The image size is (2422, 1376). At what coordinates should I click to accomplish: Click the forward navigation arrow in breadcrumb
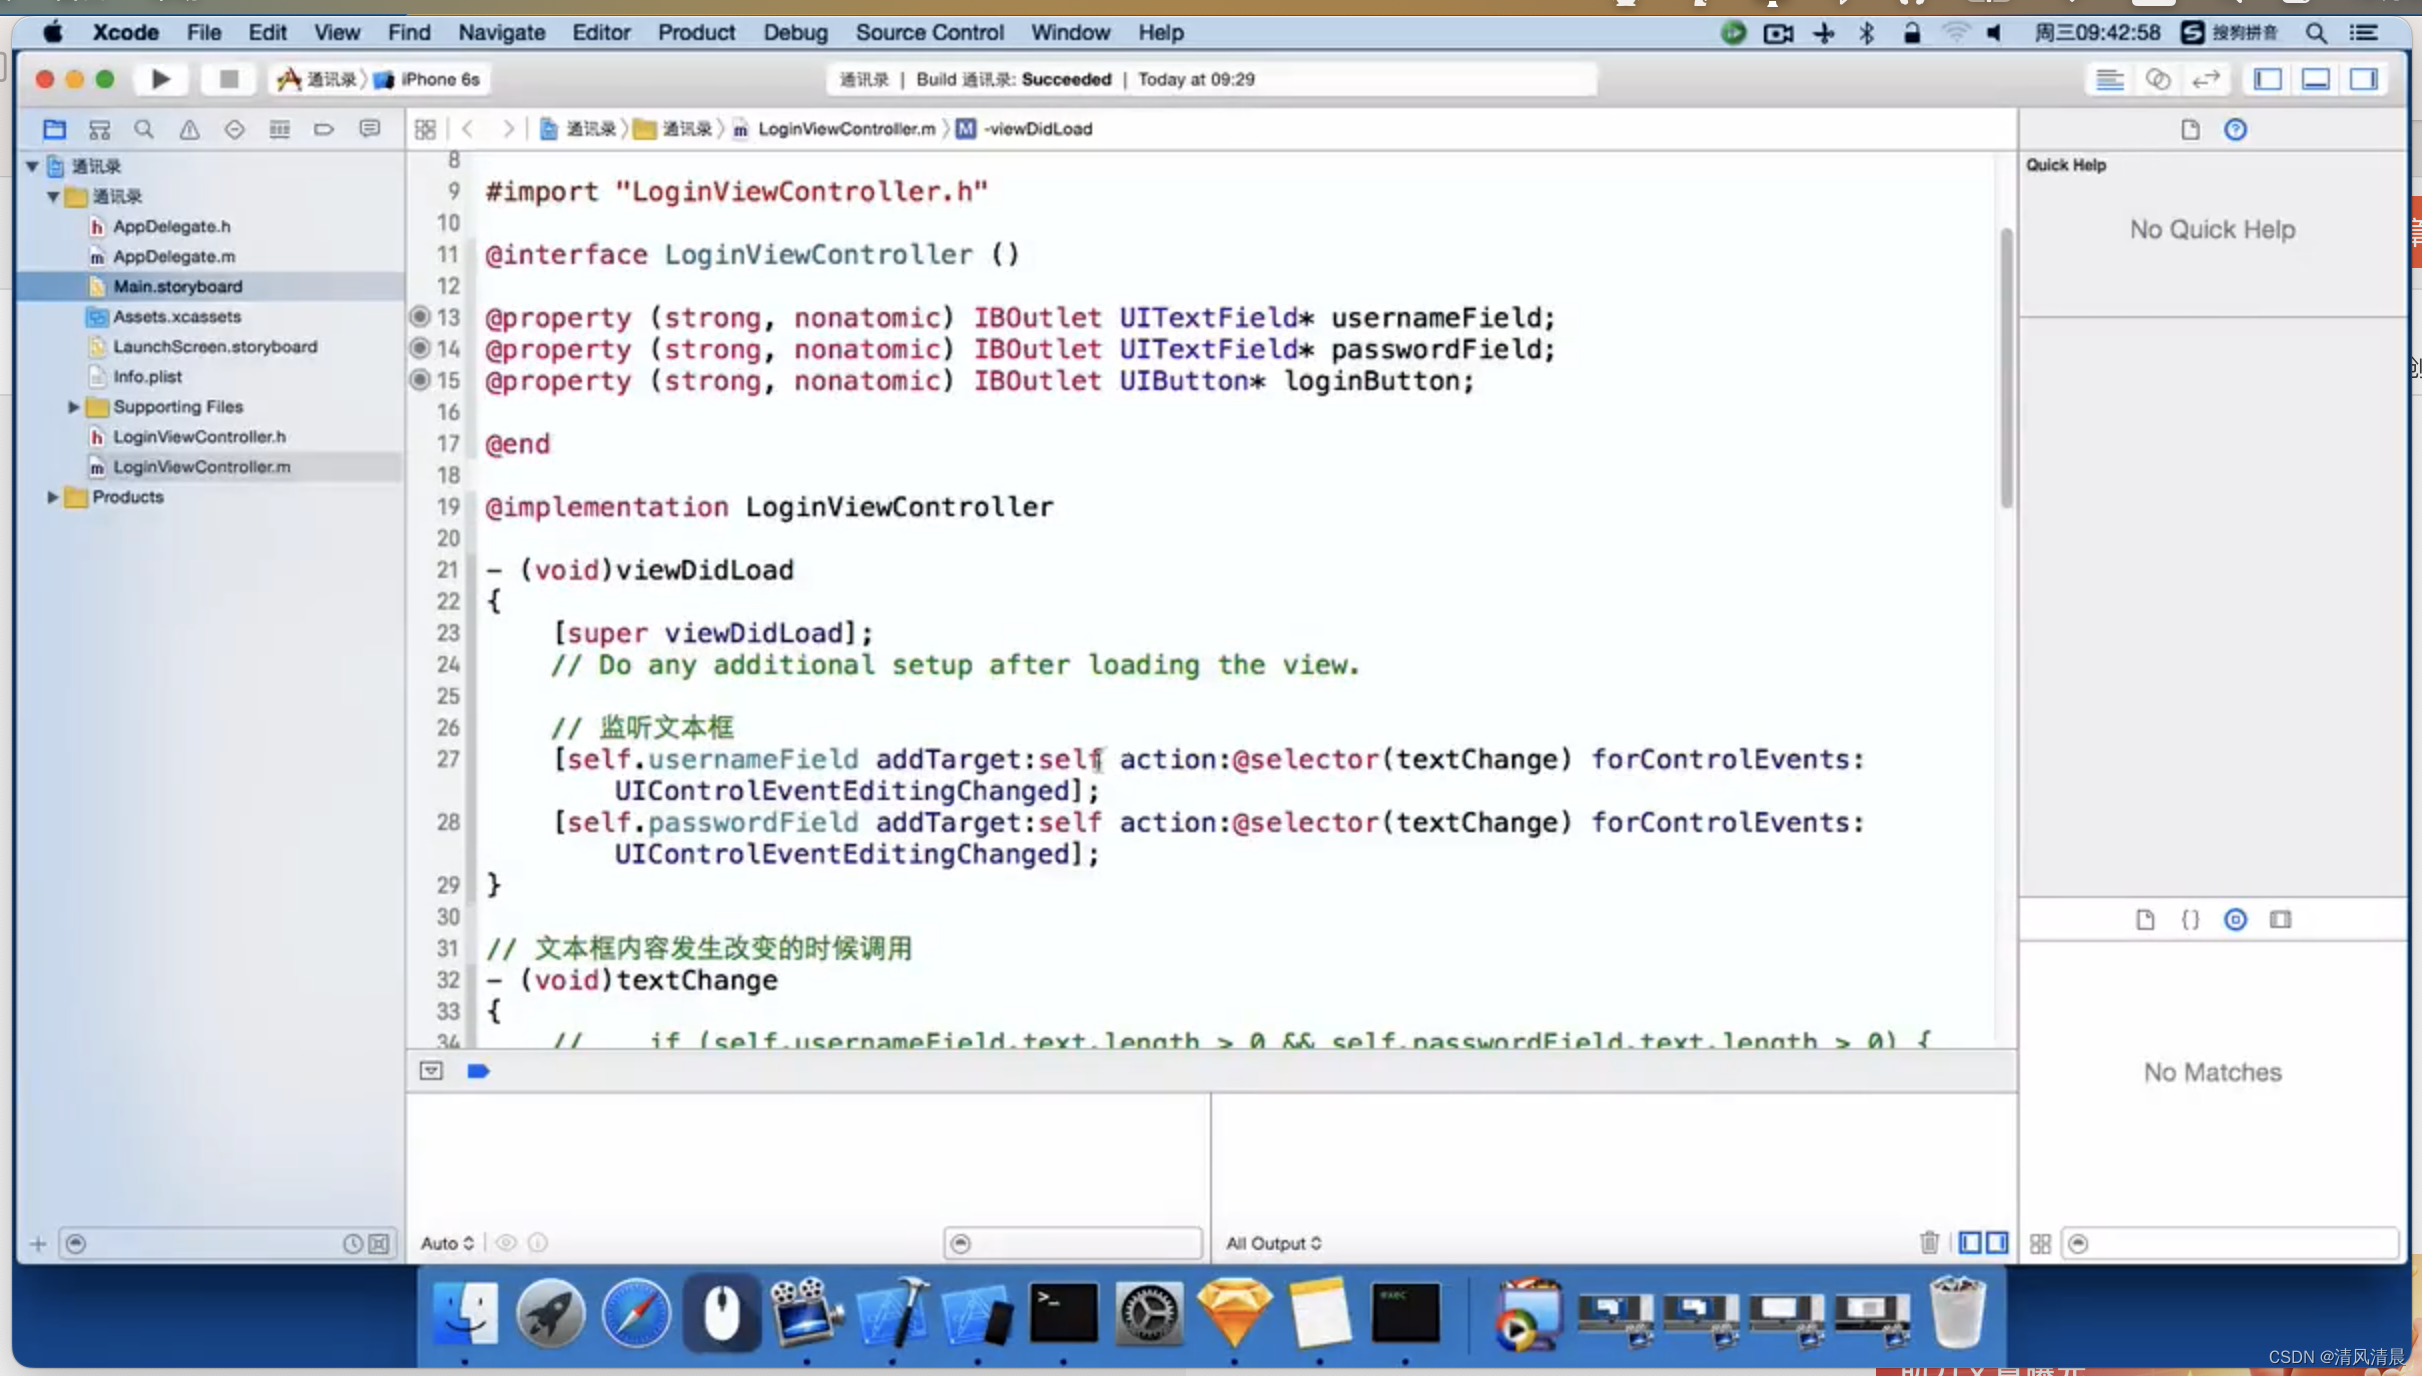(x=509, y=128)
